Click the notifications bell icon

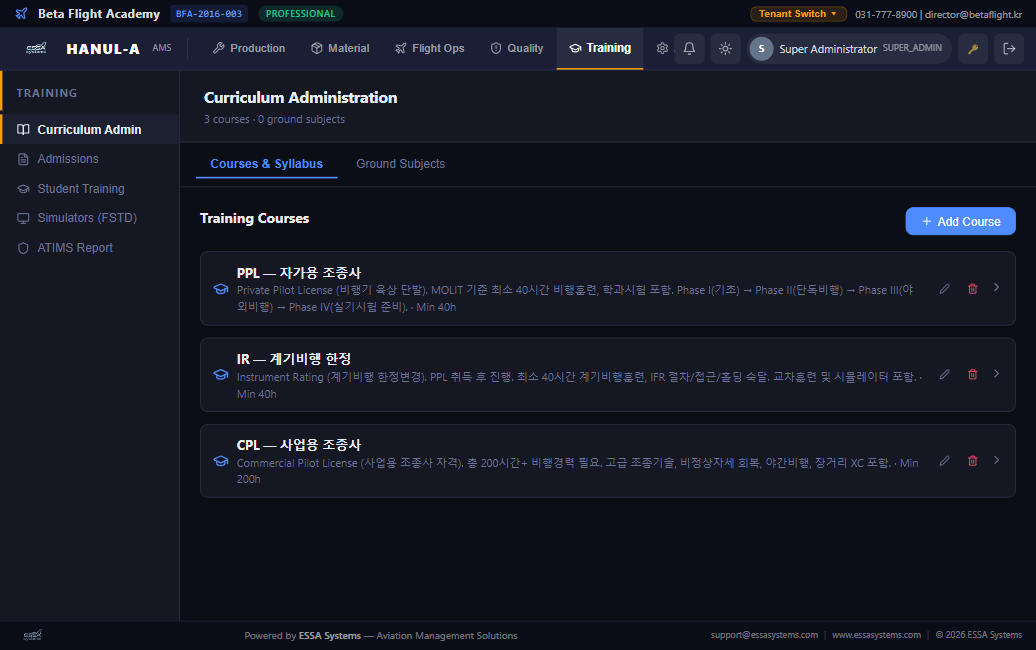pos(689,48)
